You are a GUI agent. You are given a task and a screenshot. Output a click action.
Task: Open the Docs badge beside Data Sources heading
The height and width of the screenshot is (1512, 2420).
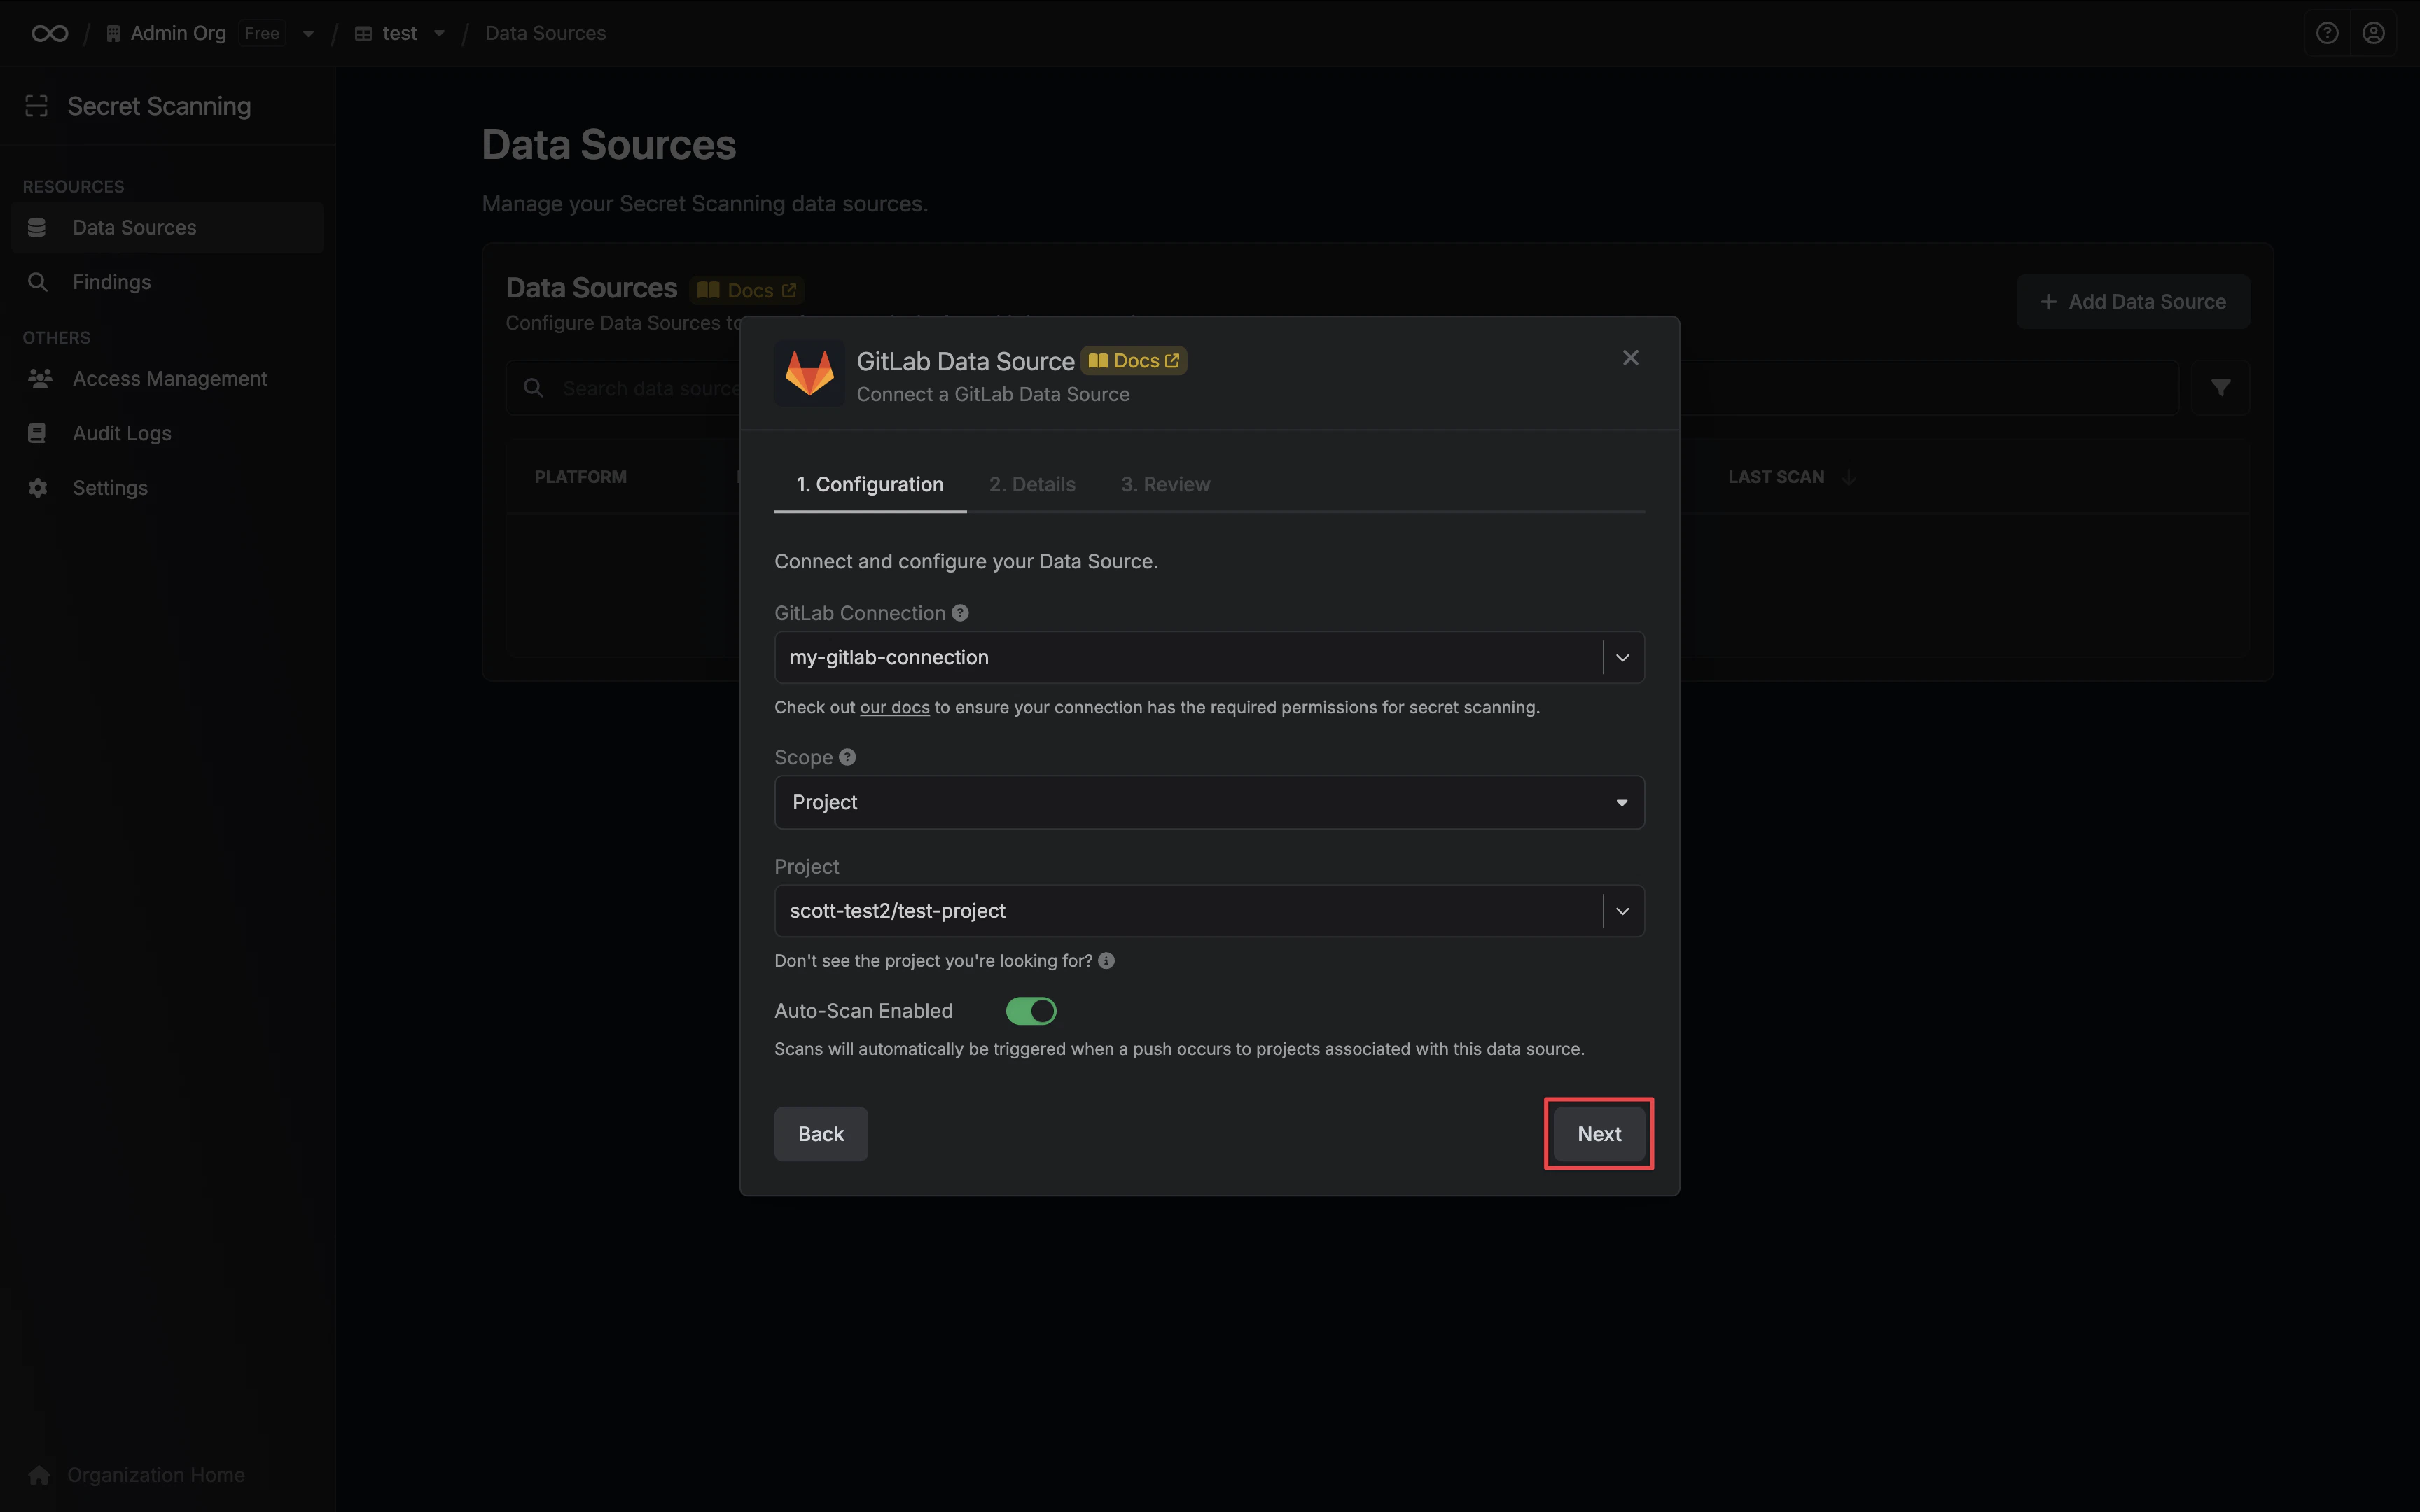coord(747,290)
